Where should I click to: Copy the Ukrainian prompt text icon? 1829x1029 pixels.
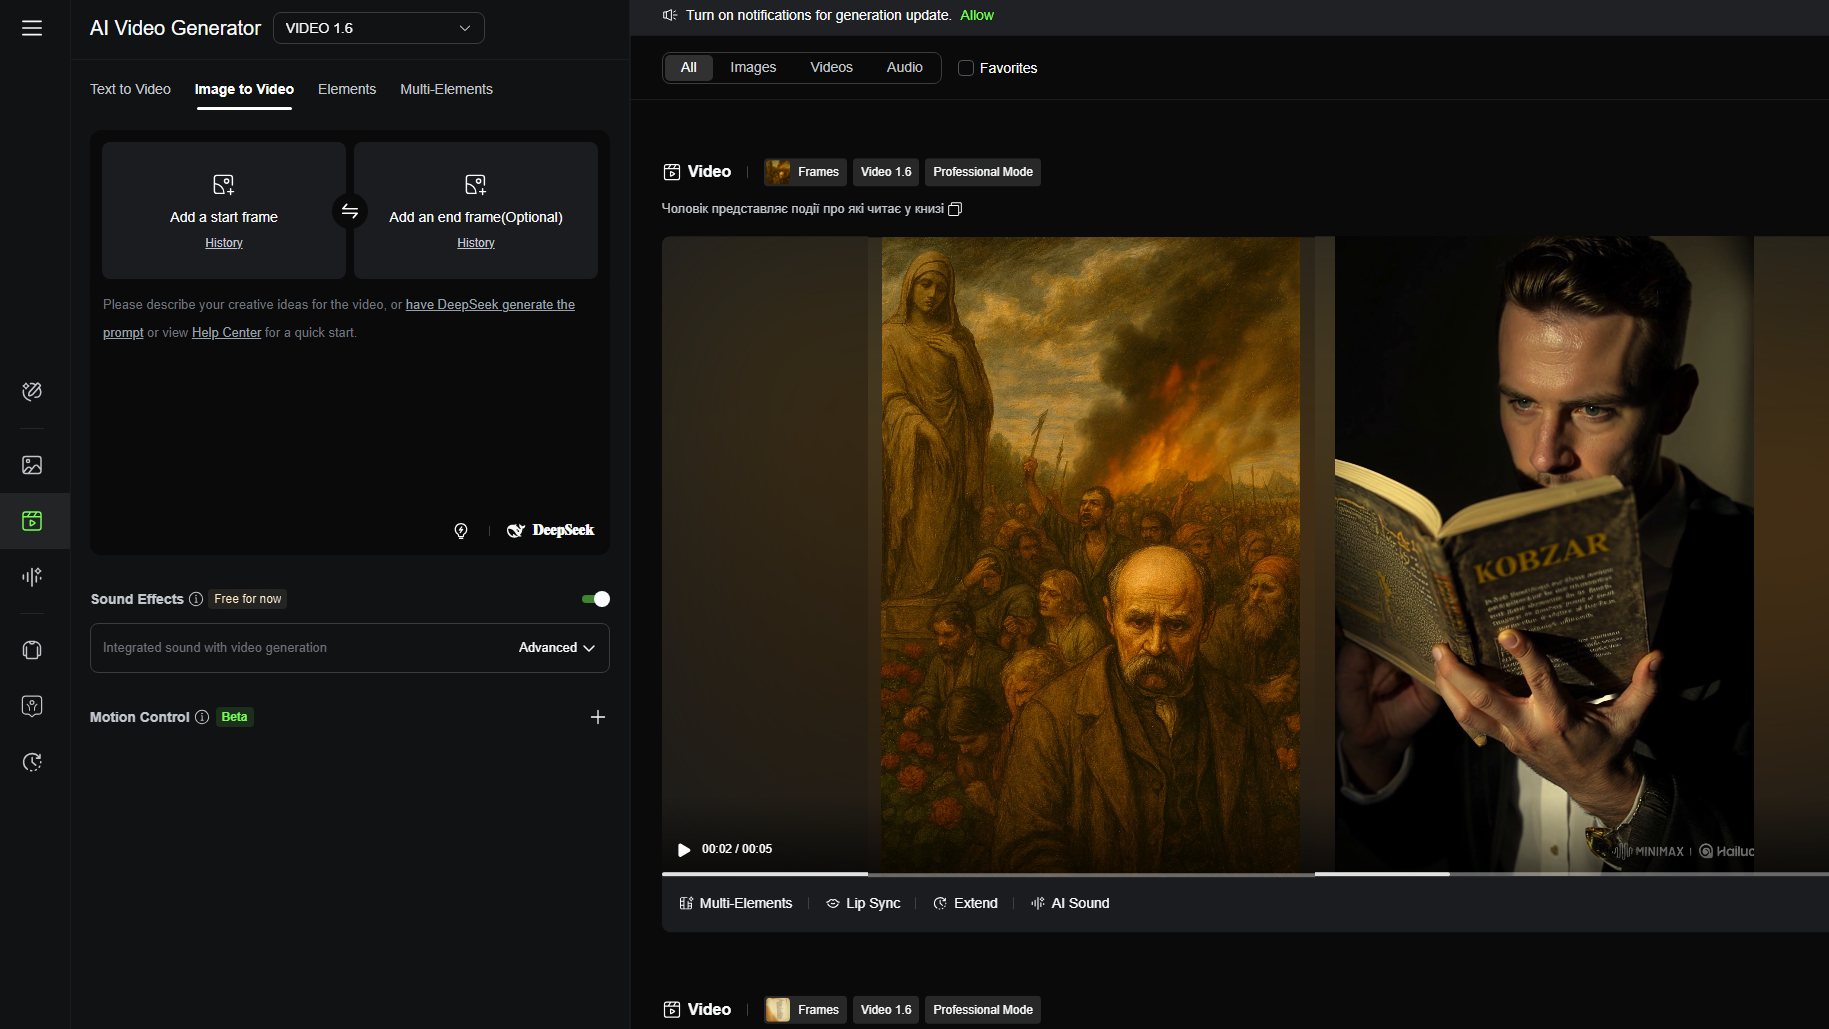[x=955, y=209]
